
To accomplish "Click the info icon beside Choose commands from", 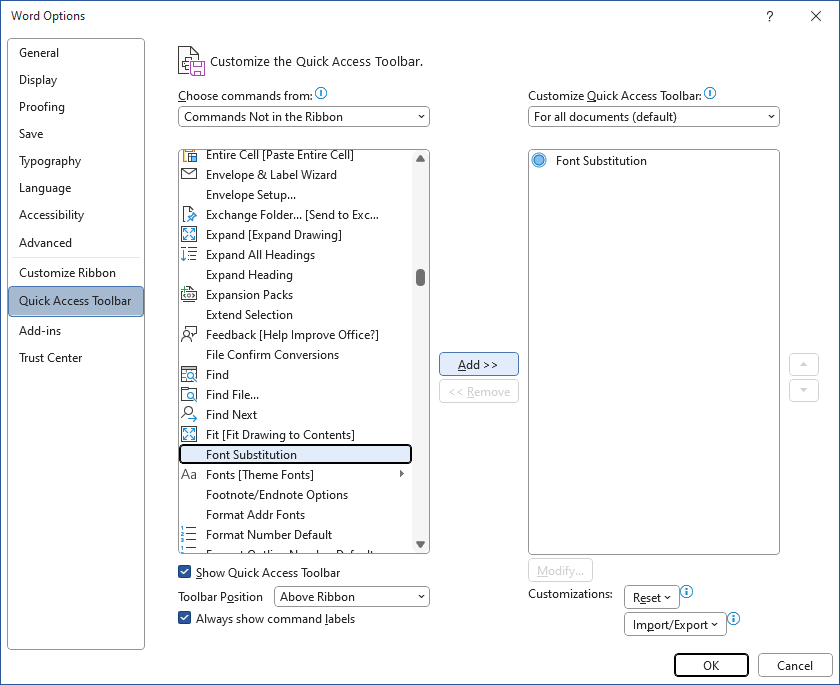I will pyautogui.click(x=321, y=92).
